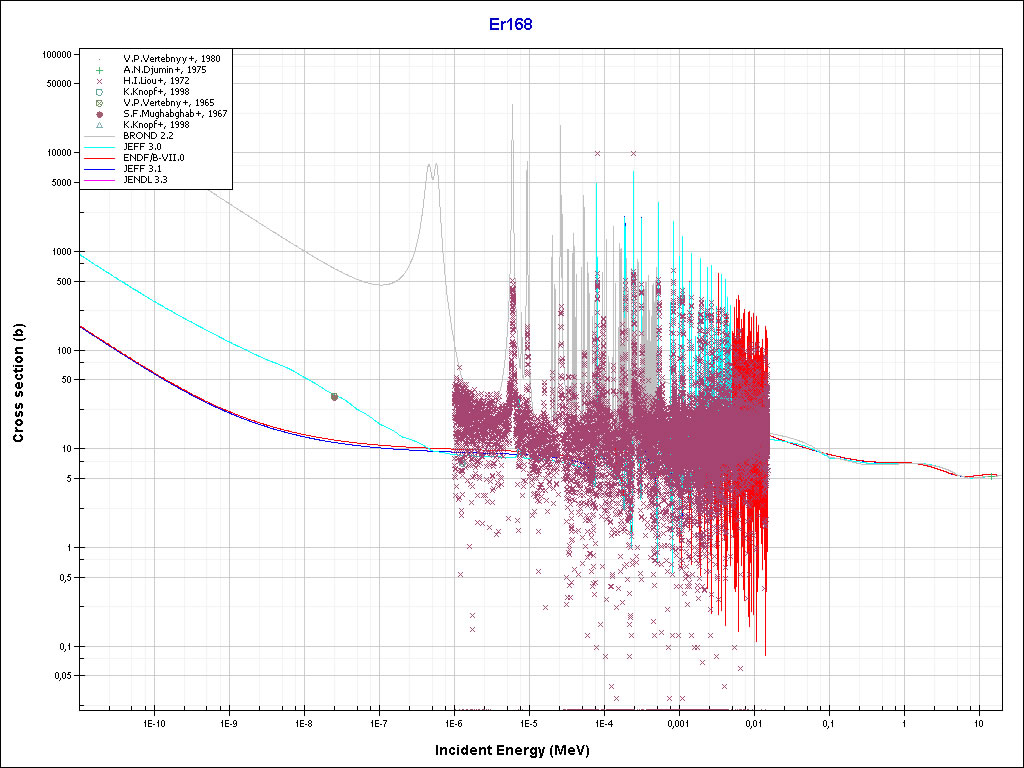Click the Er168 chart title
This screenshot has width=1024, height=768.
point(512,24)
